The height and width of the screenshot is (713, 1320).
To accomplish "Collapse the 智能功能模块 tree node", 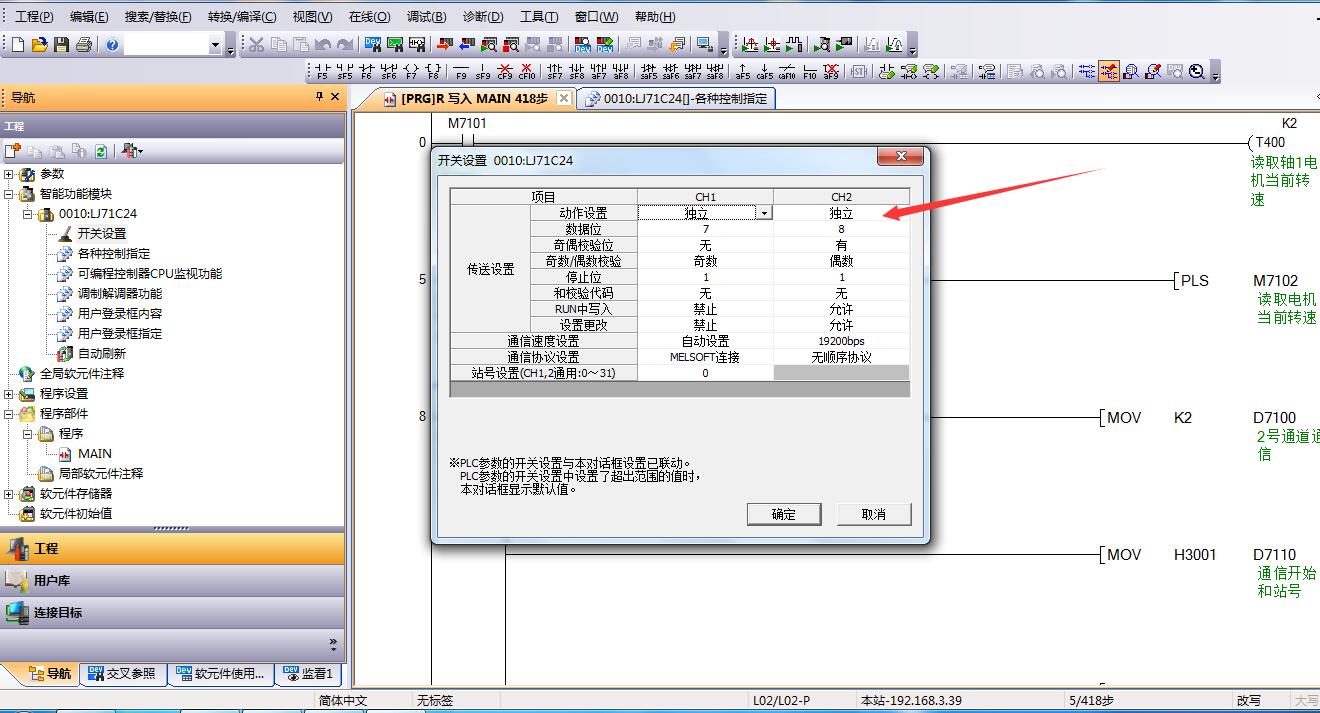I will (9, 194).
